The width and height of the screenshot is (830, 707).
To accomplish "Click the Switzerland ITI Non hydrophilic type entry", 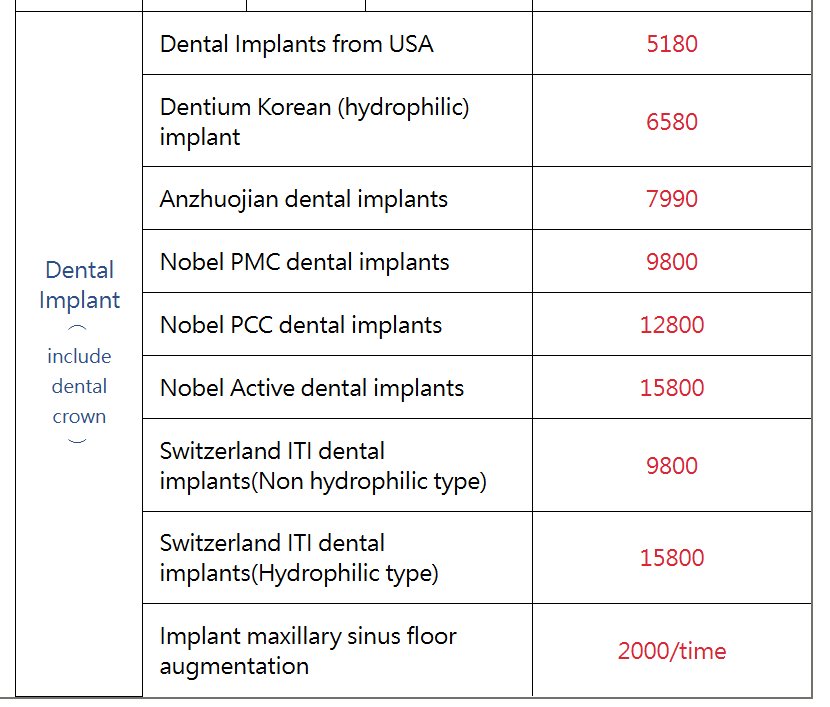I will pos(323,466).
